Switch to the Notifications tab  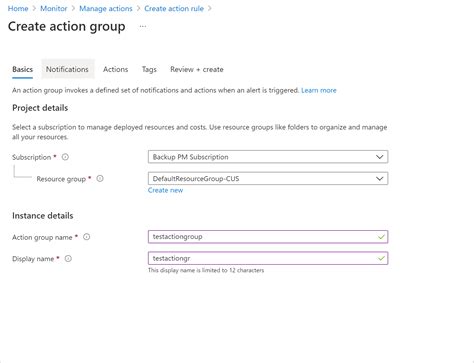click(x=68, y=69)
